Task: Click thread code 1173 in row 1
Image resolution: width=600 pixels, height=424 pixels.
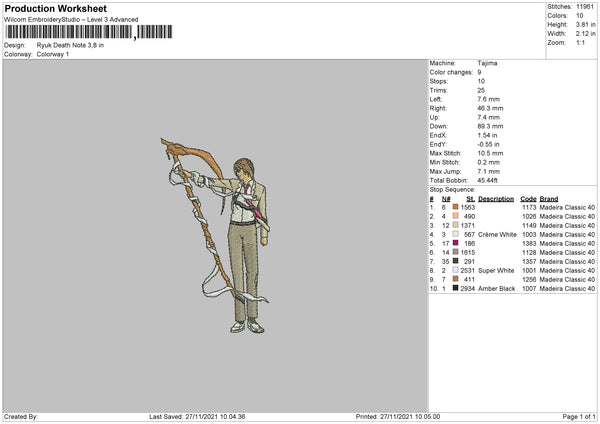Action: [x=529, y=207]
